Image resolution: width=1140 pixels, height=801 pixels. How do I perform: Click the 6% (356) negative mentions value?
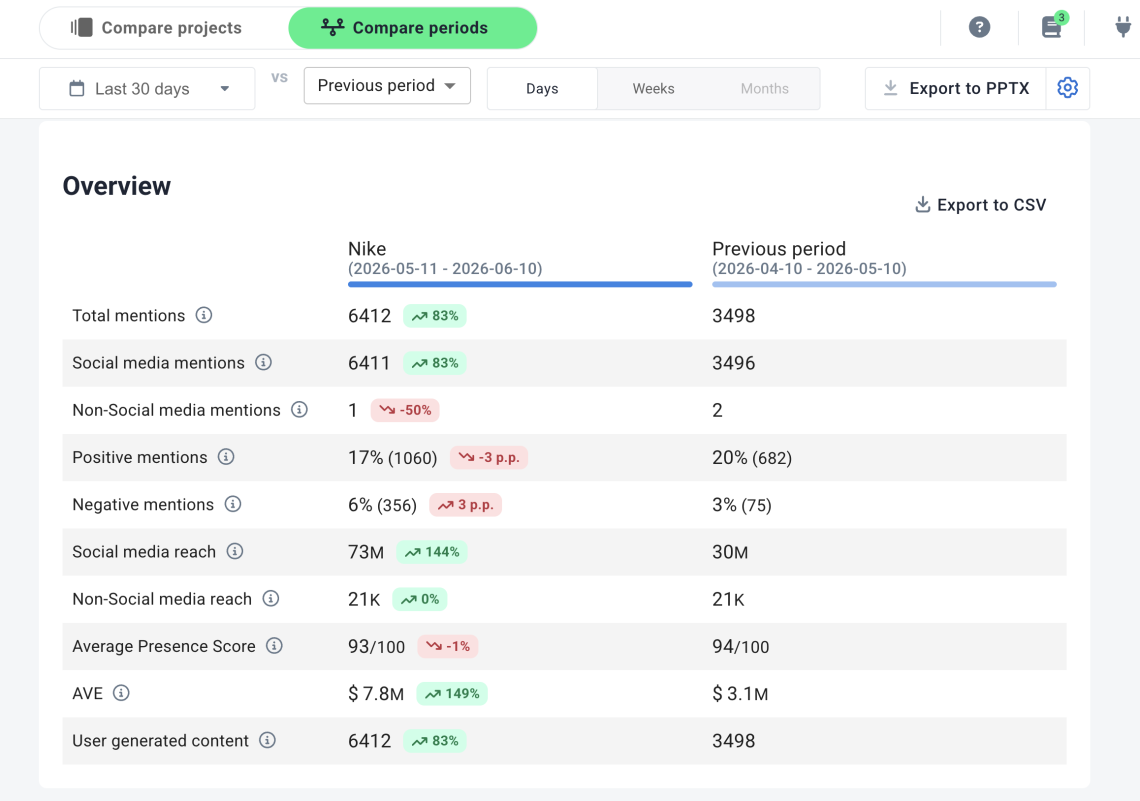(382, 505)
